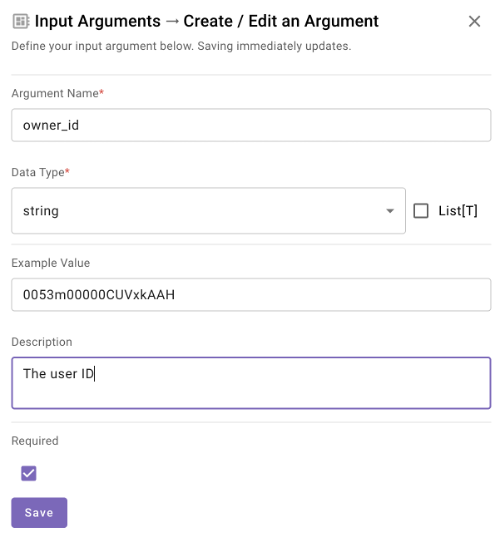Click the Data Type label
This screenshot has width=496, height=542.
click(40, 172)
